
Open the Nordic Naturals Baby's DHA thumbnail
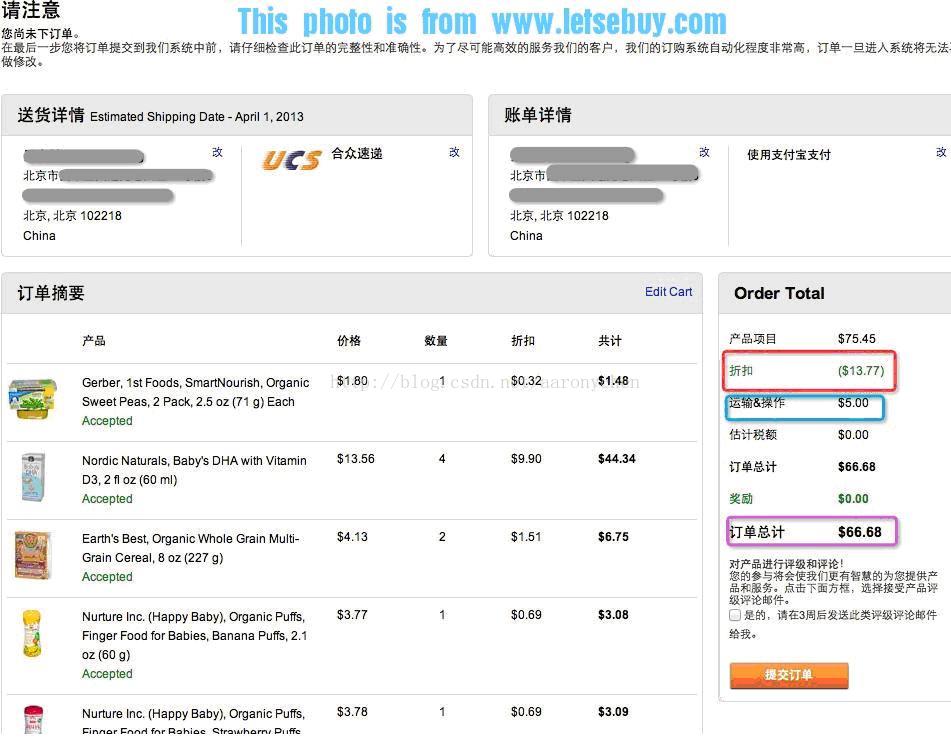(33, 476)
